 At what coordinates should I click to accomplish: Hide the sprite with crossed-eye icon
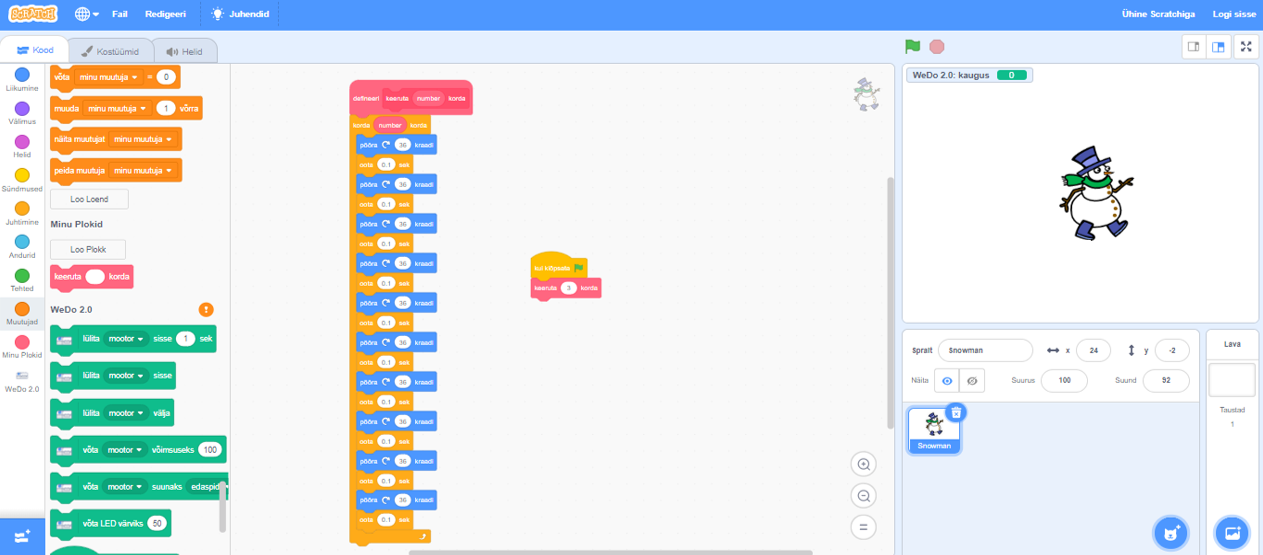tap(971, 381)
